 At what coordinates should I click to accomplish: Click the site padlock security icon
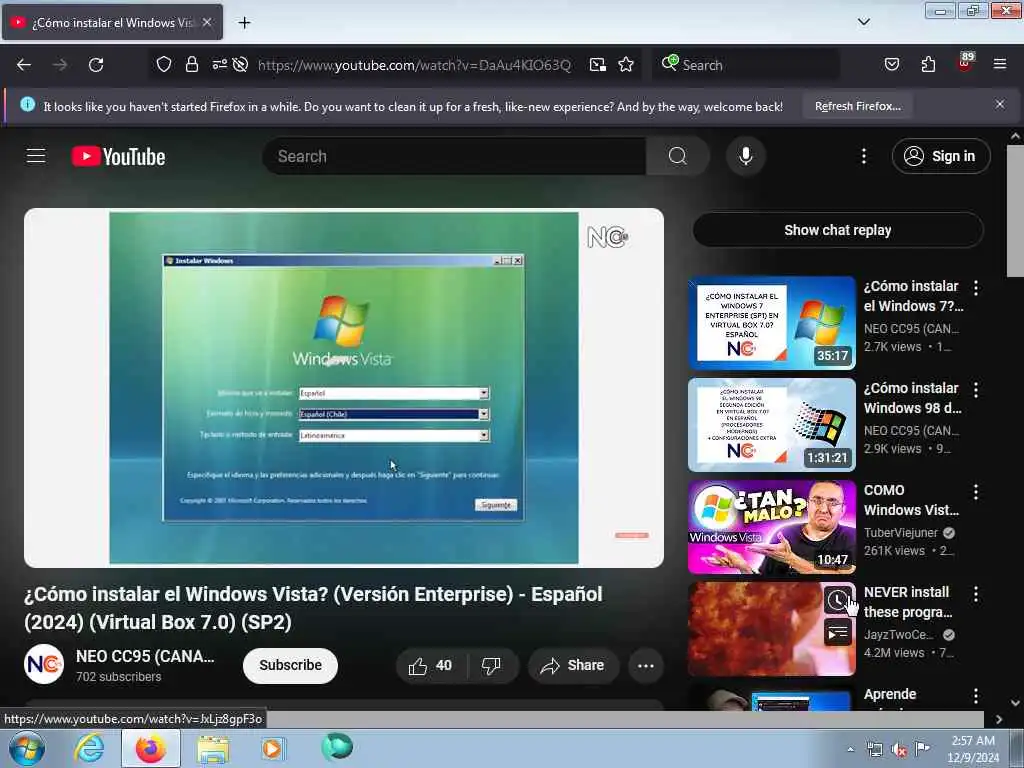coord(191,64)
